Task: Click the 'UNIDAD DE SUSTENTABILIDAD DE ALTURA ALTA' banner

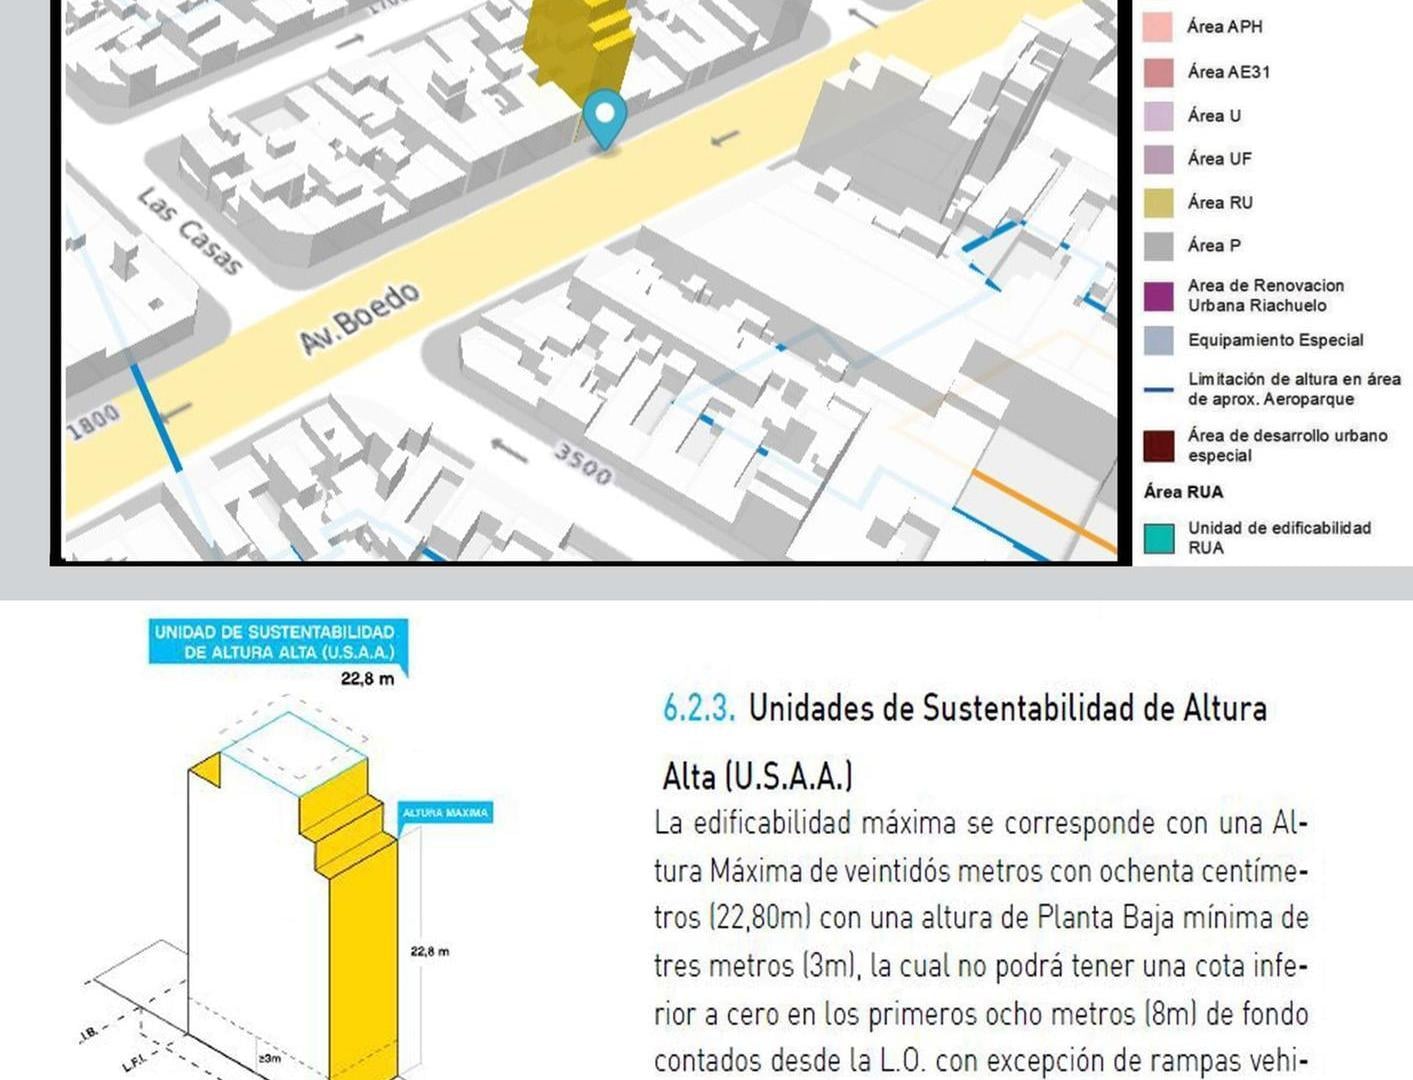Action: tap(278, 642)
